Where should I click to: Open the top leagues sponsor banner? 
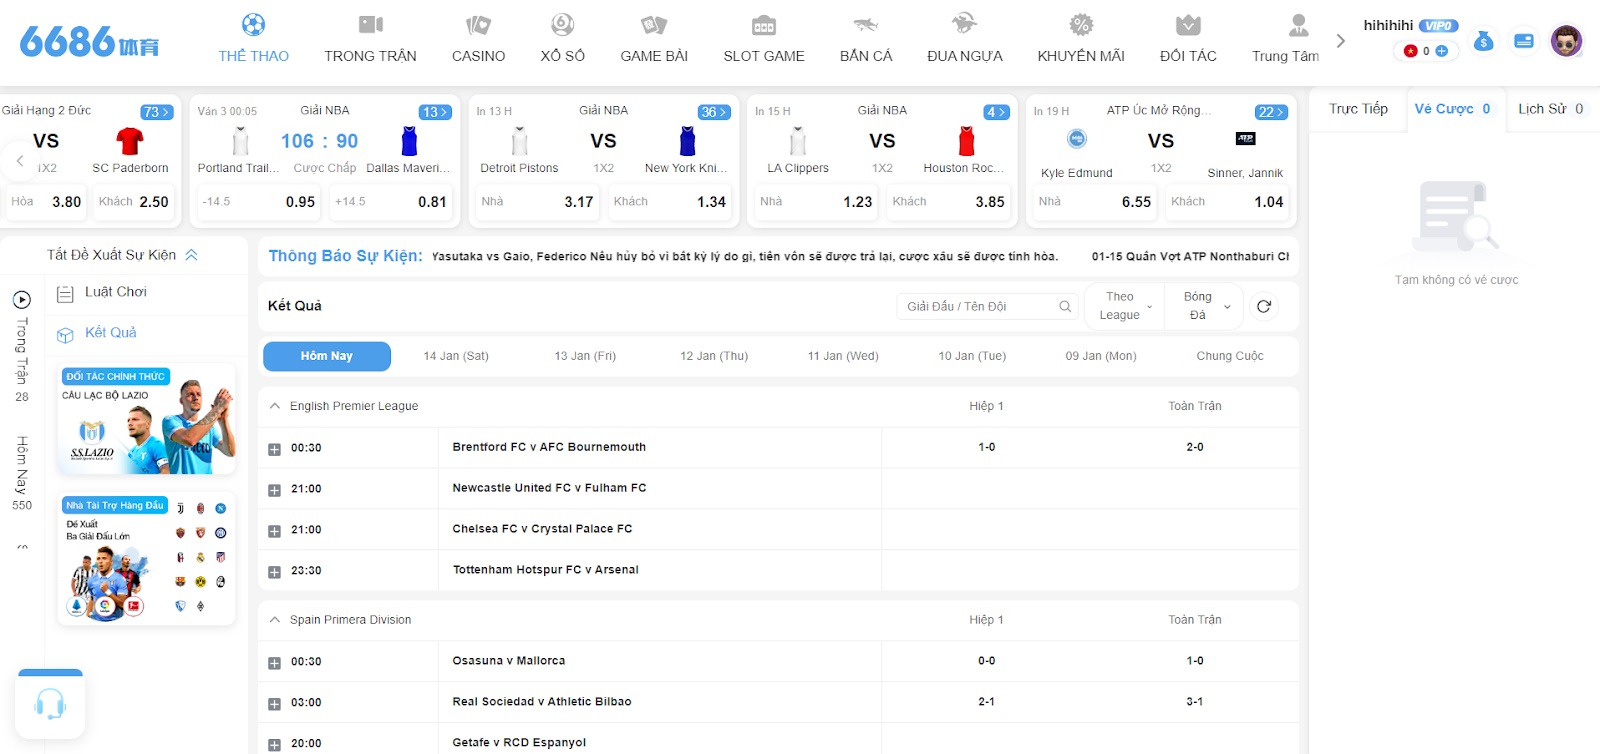tap(146, 558)
